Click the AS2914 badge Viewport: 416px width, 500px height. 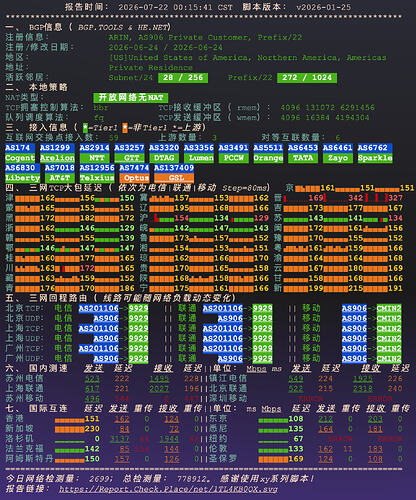coord(94,148)
